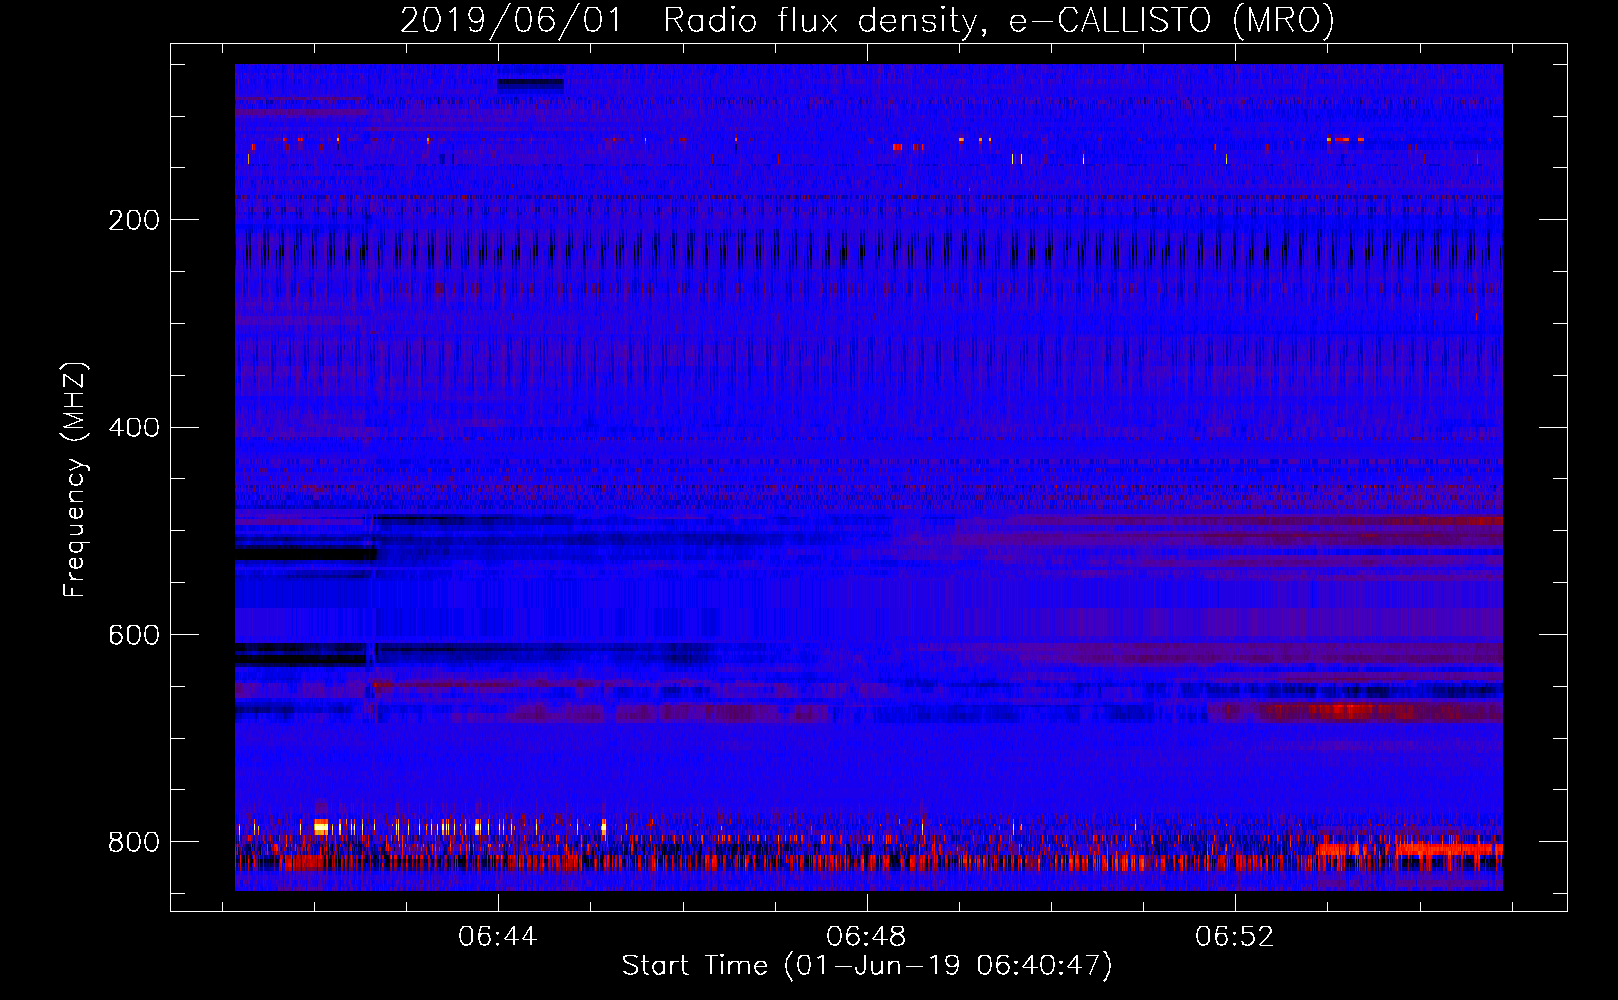Click the plot title 'Radio flux density, e-CALLISTO (MRO)'

click(x=998, y=20)
